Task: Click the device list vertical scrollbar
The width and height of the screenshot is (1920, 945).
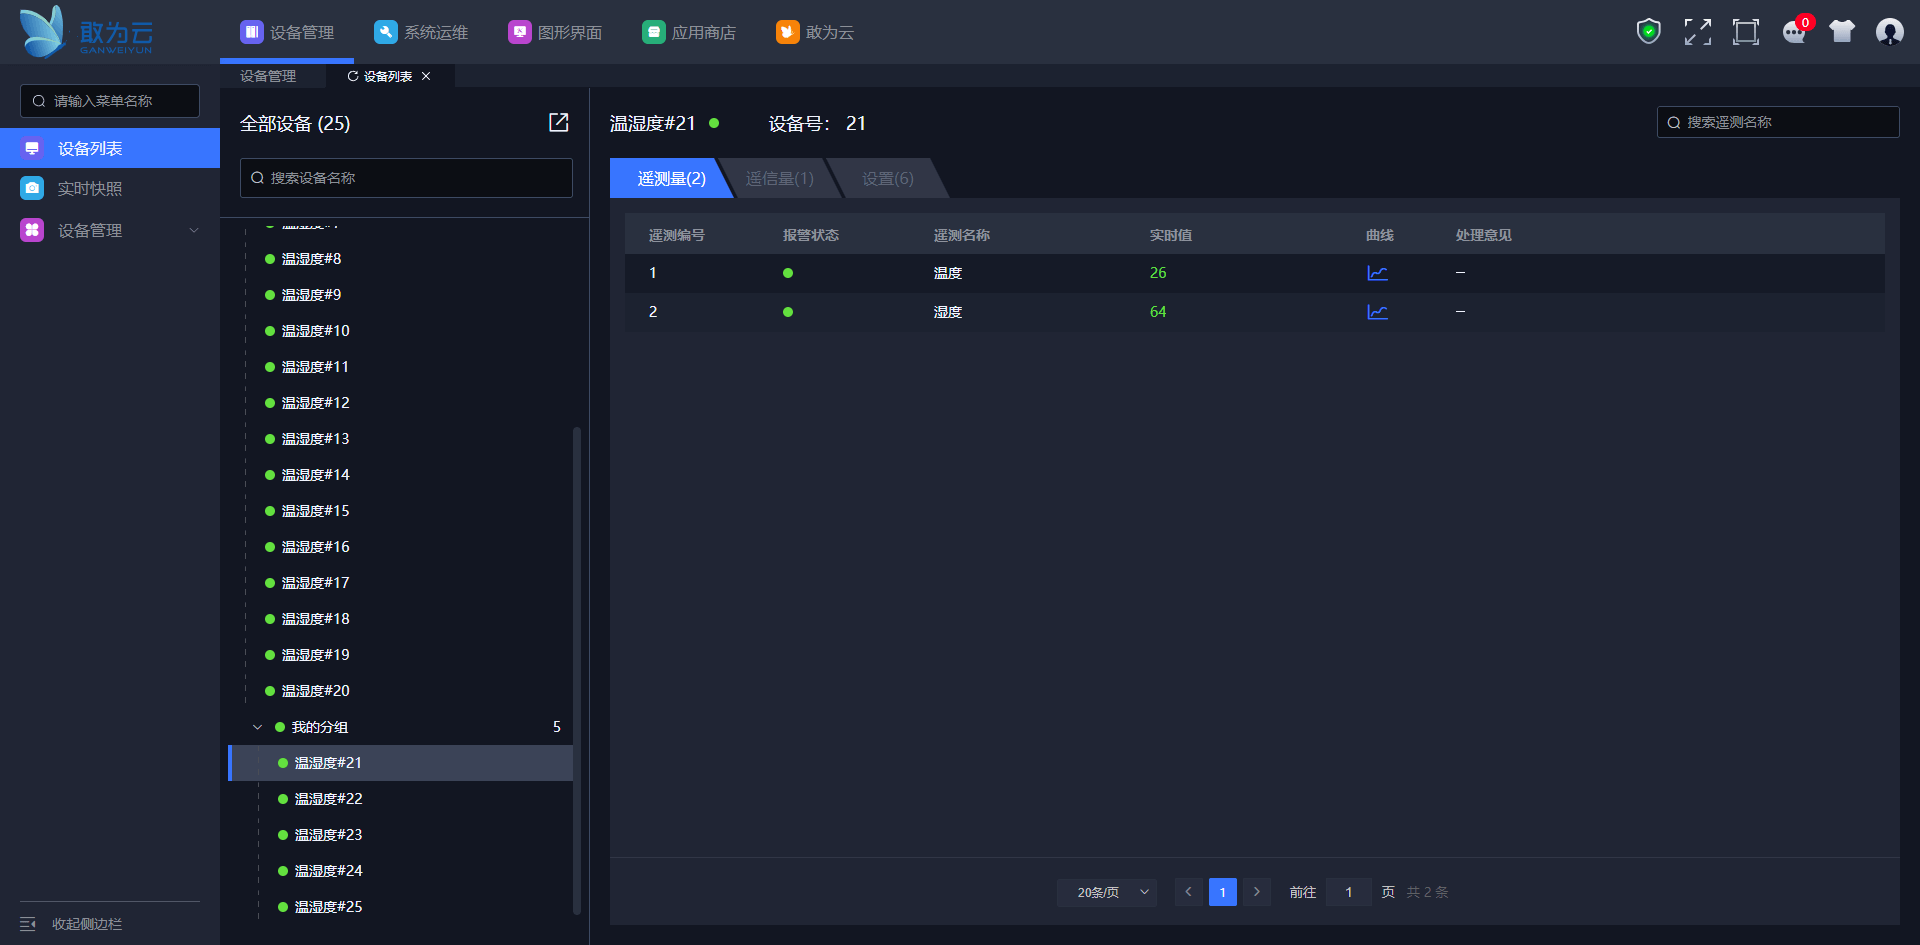Action: click(x=577, y=670)
